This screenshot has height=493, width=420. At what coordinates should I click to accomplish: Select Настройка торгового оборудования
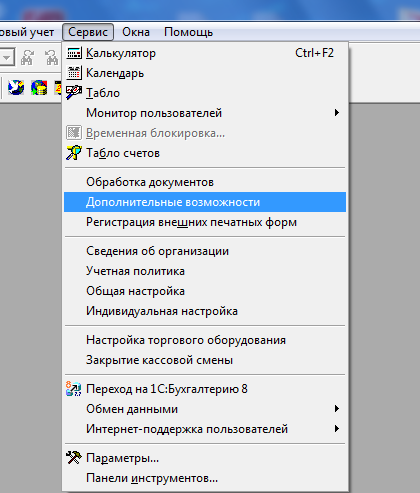205,340
